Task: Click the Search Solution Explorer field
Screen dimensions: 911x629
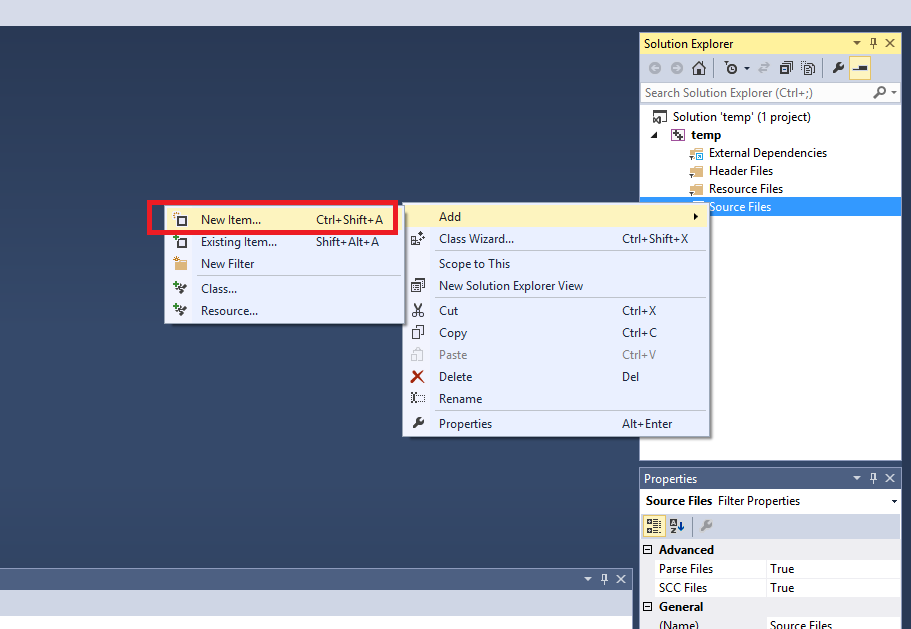Action: [755, 92]
